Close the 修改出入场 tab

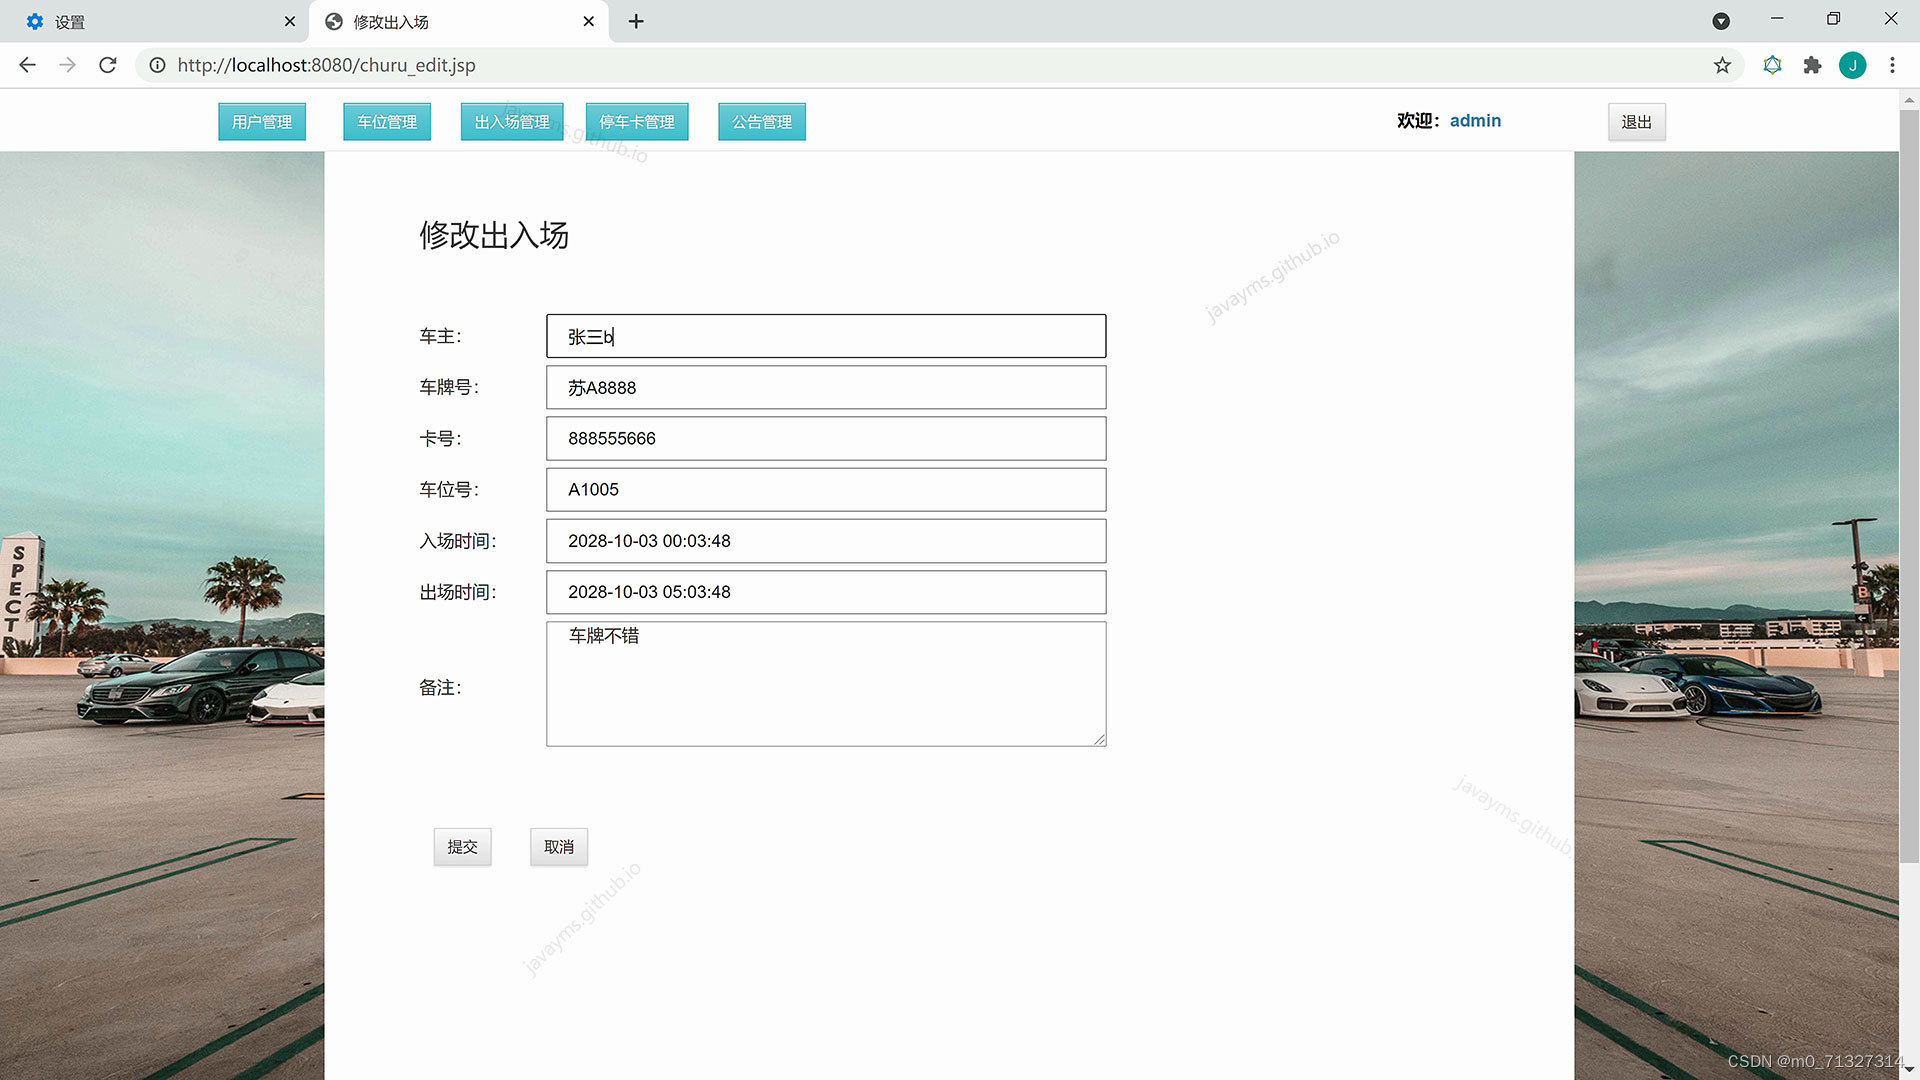click(589, 21)
